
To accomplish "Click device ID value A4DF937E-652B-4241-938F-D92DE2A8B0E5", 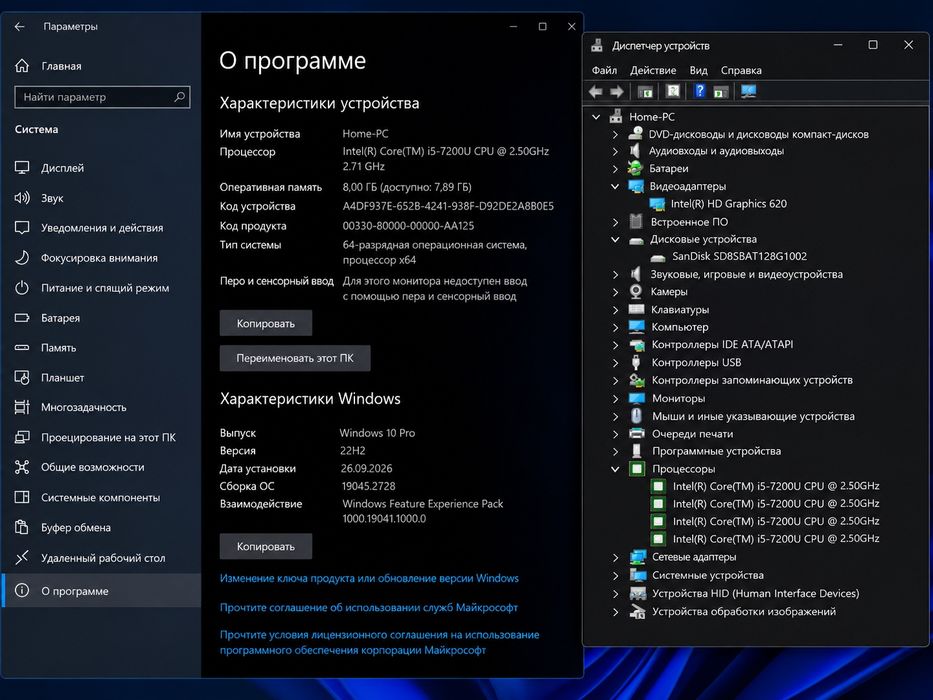I will point(448,206).
